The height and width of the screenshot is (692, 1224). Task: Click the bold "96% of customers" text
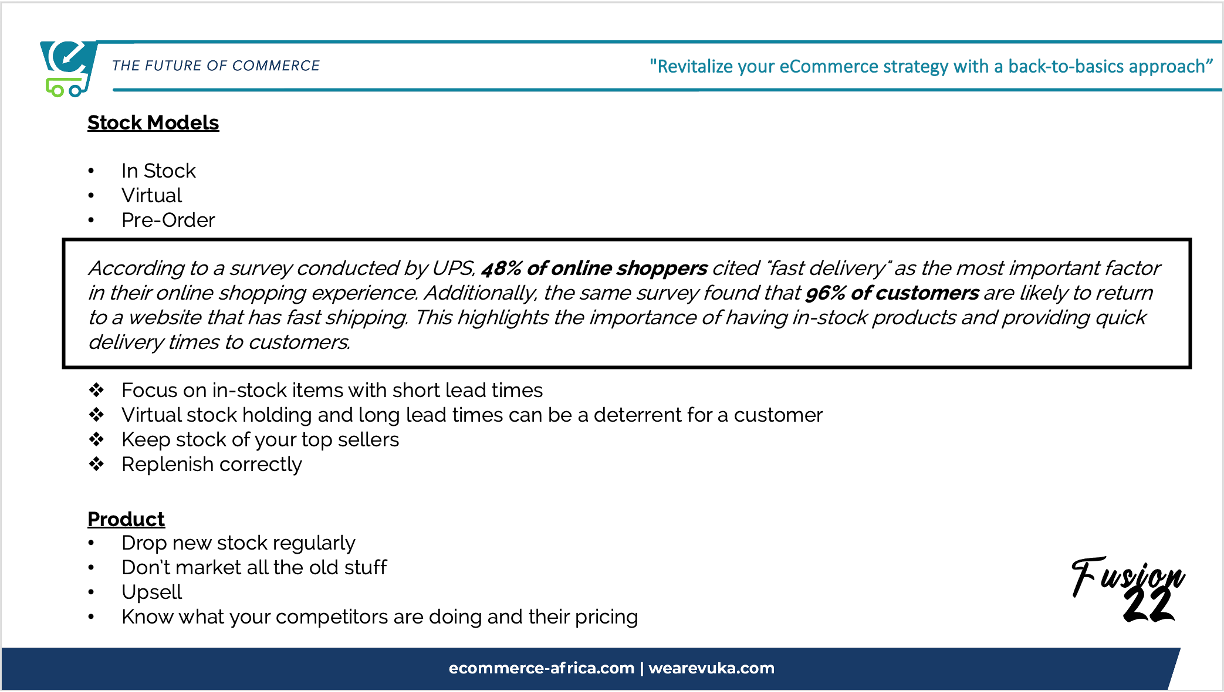[x=891, y=293]
